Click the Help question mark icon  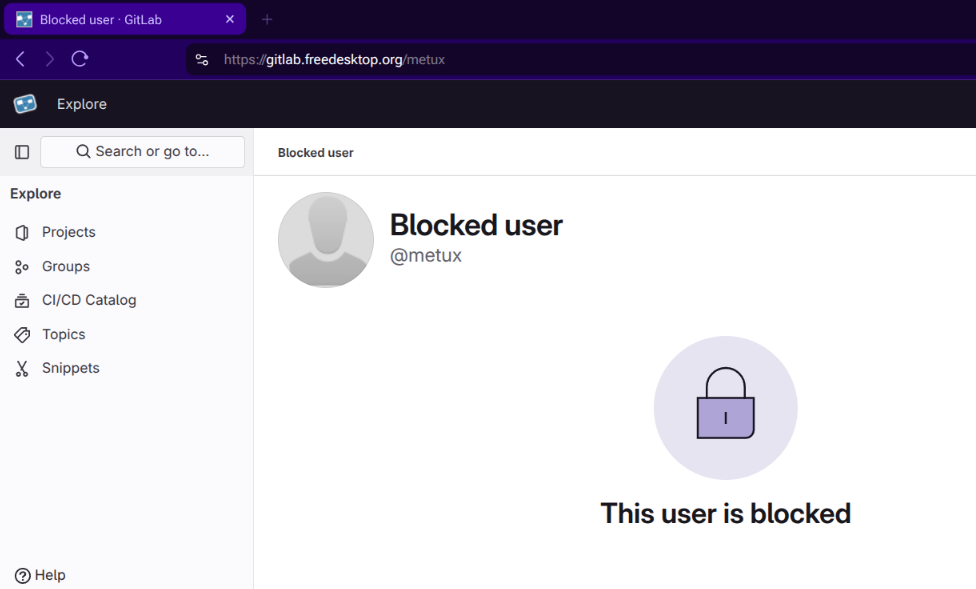(x=22, y=575)
